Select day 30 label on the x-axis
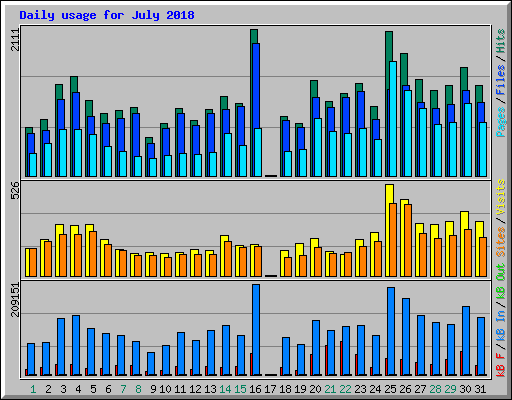 465,389
